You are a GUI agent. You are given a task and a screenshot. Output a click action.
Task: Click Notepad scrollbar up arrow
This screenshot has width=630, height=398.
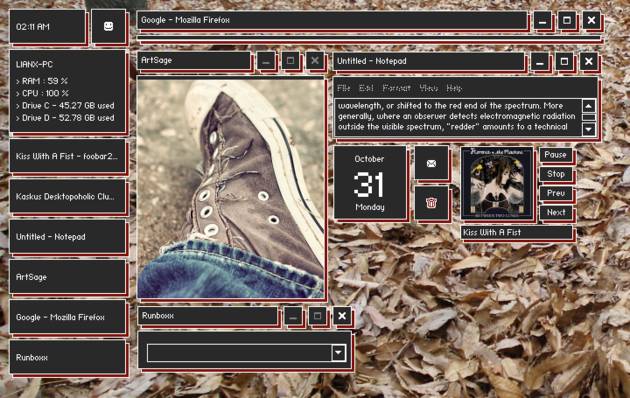pyautogui.click(x=589, y=106)
